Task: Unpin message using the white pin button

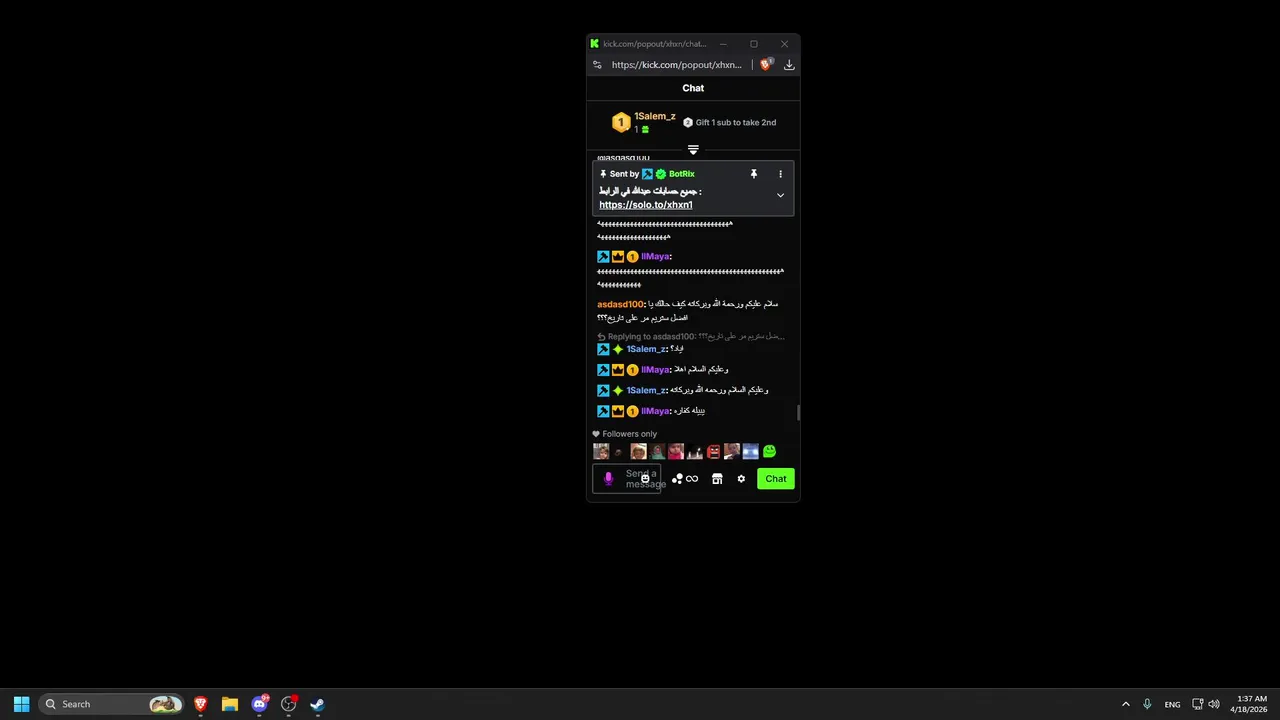Action: point(754,174)
